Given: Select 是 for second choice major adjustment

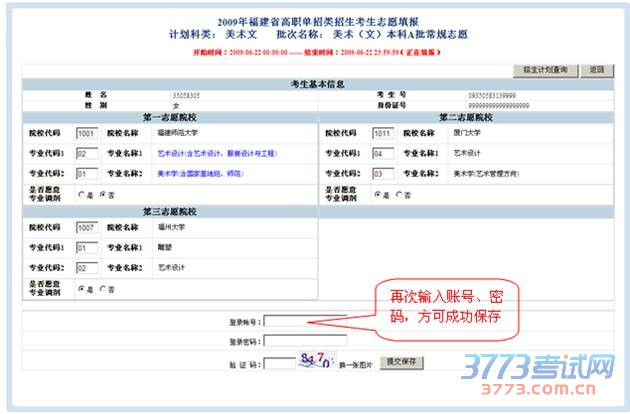Looking at the screenshot, I should [375, 195].
